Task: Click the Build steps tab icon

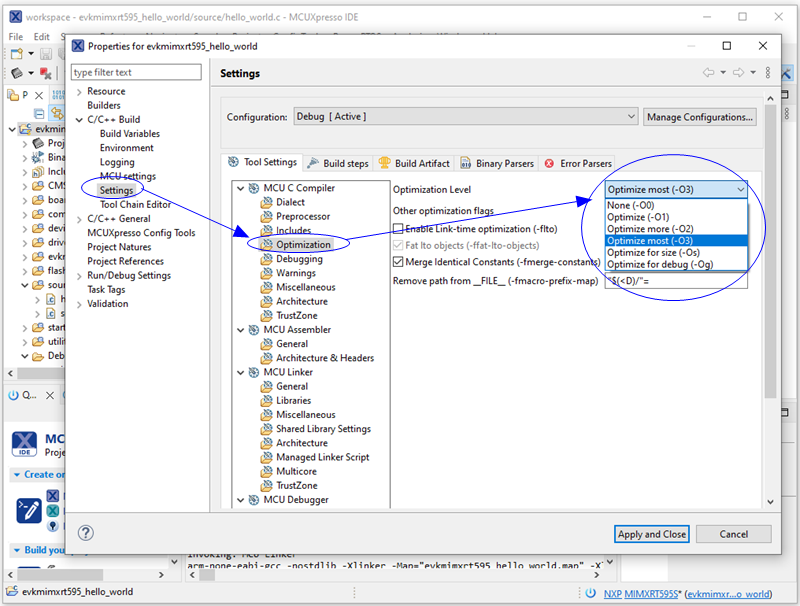Action: tap(313, 163)
